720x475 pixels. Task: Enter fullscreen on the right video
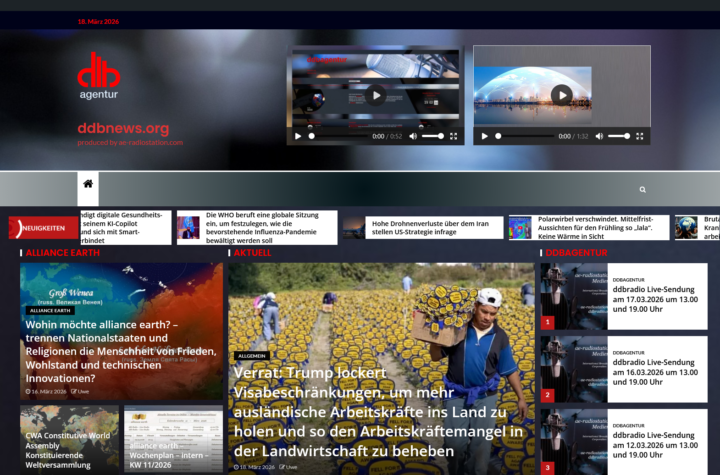pyautogui.click(x=640, y=136)
